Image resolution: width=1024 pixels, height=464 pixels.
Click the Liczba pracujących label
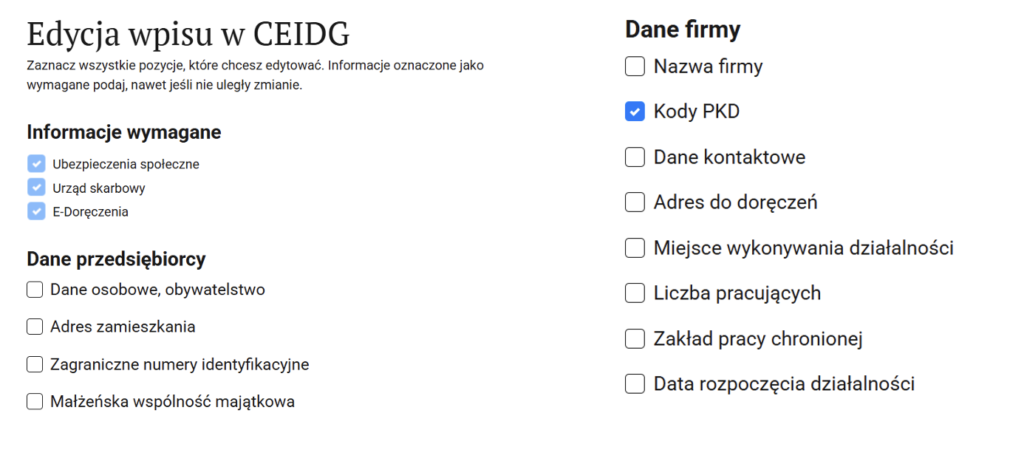click(x=737, y=293)
